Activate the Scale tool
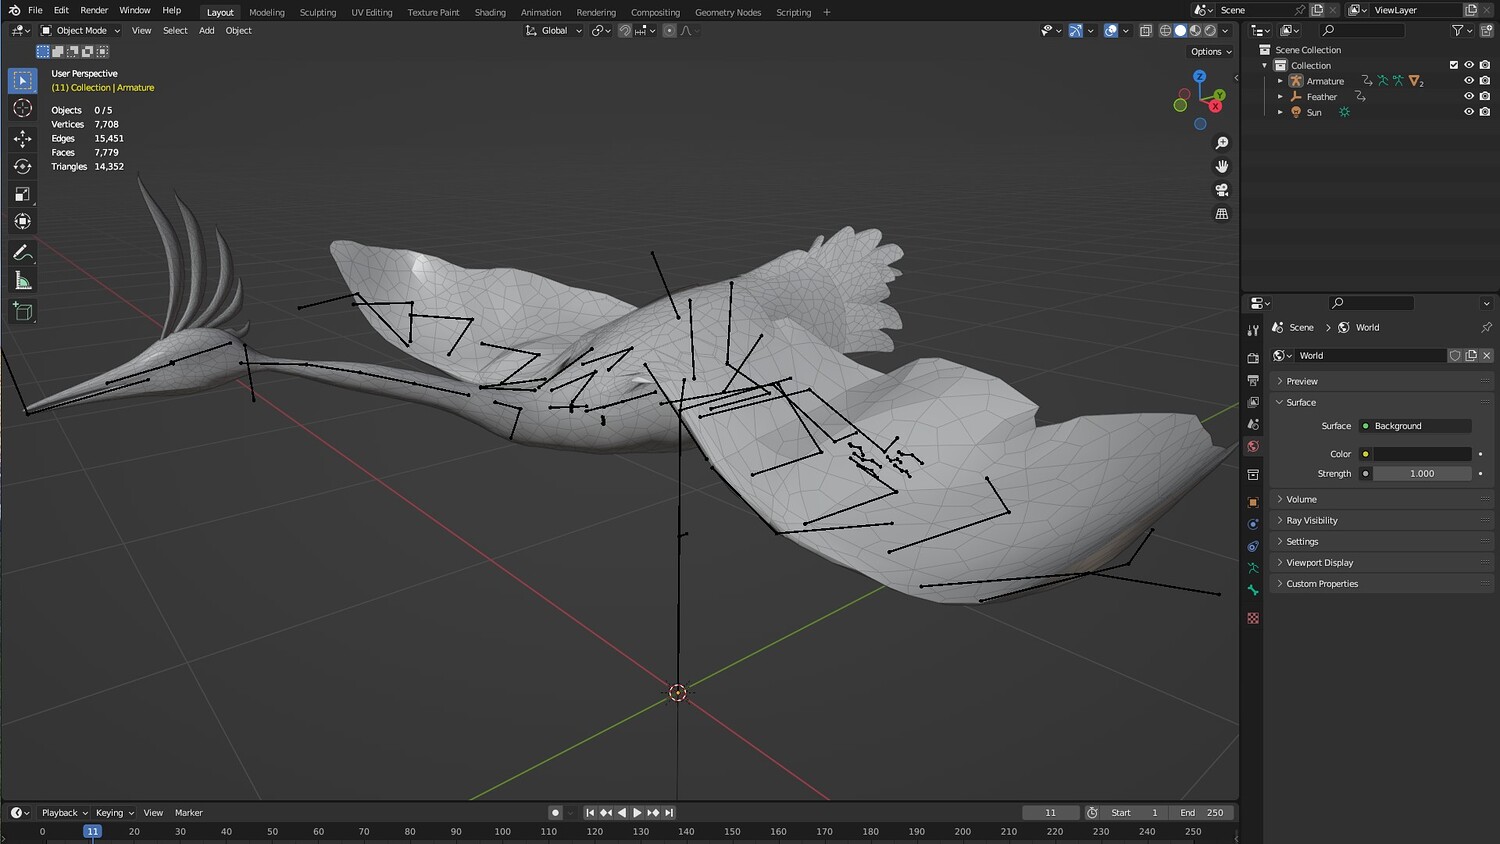Screen dimensions: 1500x844 (22, 194)
